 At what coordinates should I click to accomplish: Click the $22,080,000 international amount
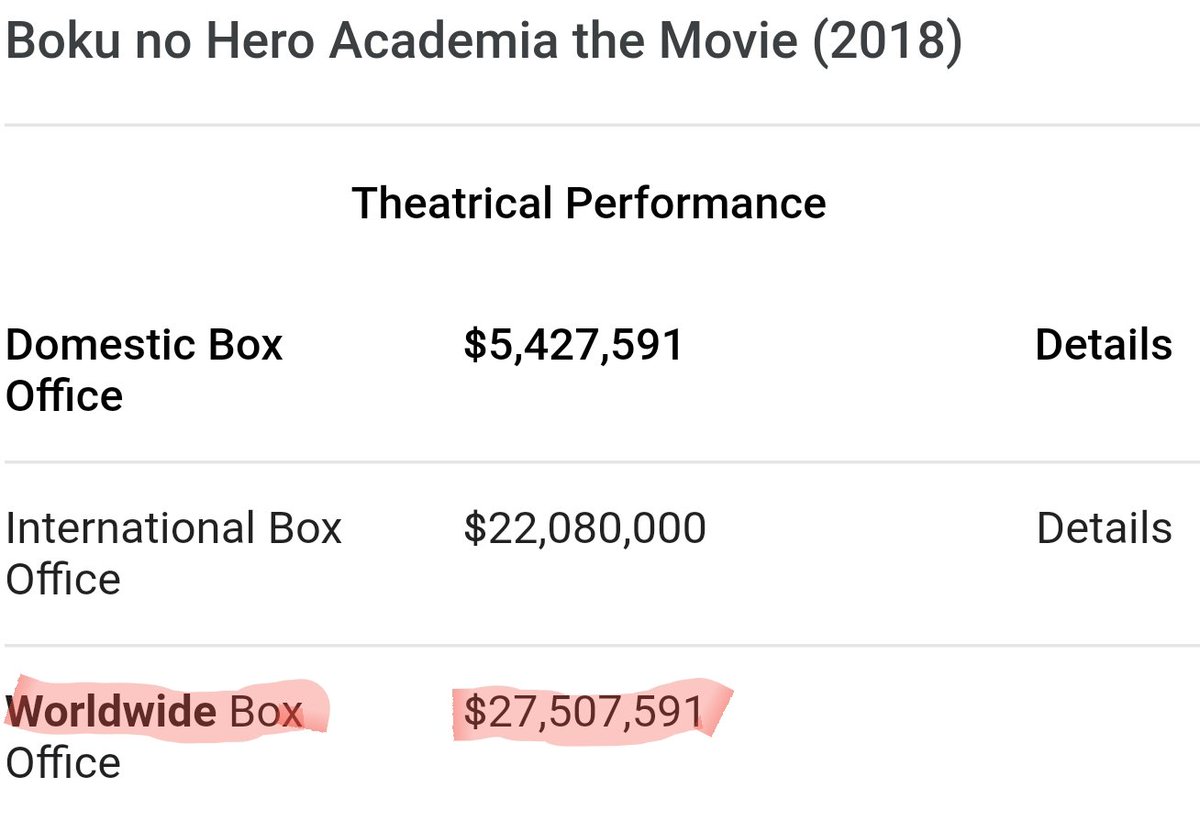(x=585, y=529)
